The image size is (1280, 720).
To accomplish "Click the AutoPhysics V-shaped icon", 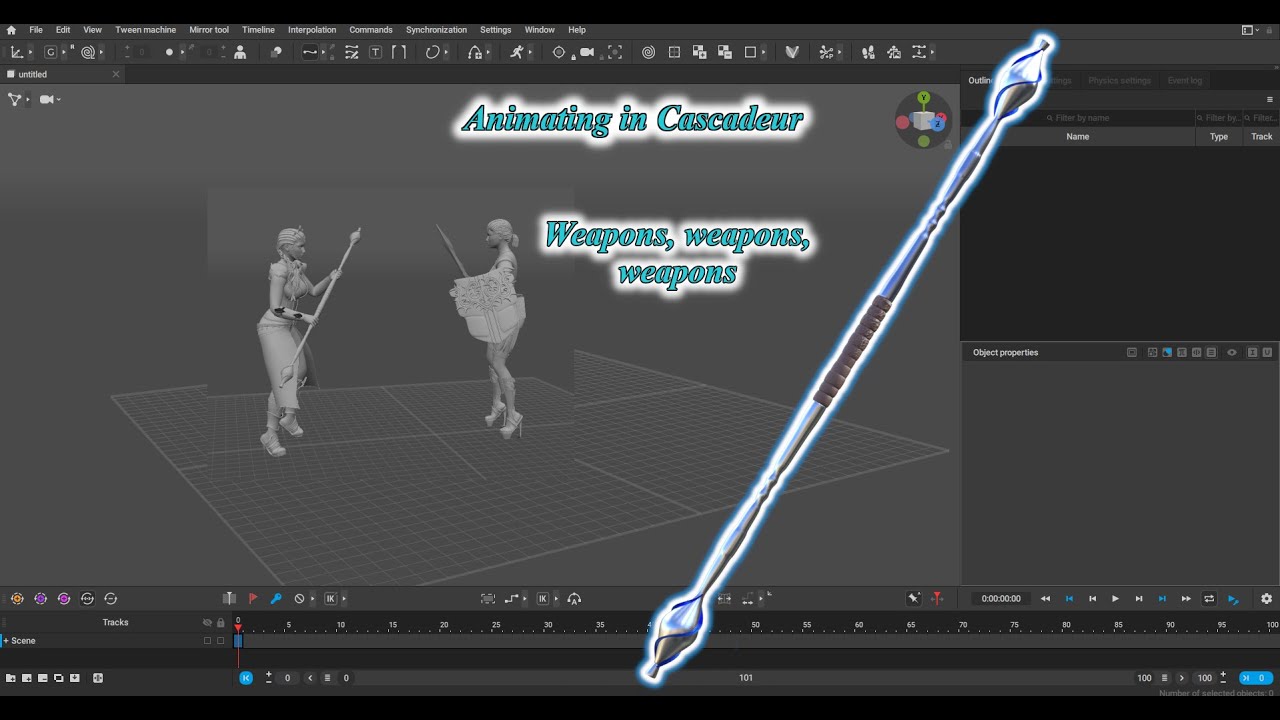I will click(792, 52).
